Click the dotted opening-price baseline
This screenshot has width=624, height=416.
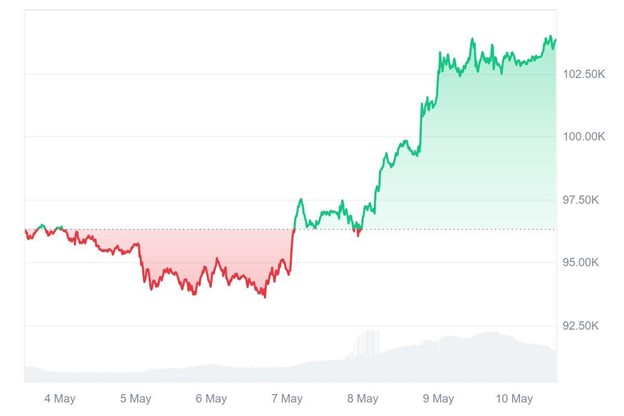click(450, 229)
